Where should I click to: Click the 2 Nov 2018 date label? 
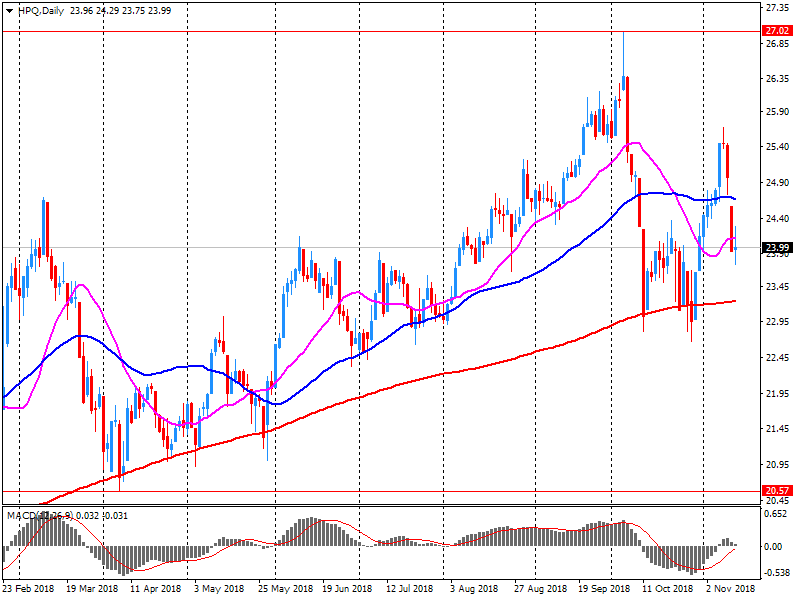point(730,589)
